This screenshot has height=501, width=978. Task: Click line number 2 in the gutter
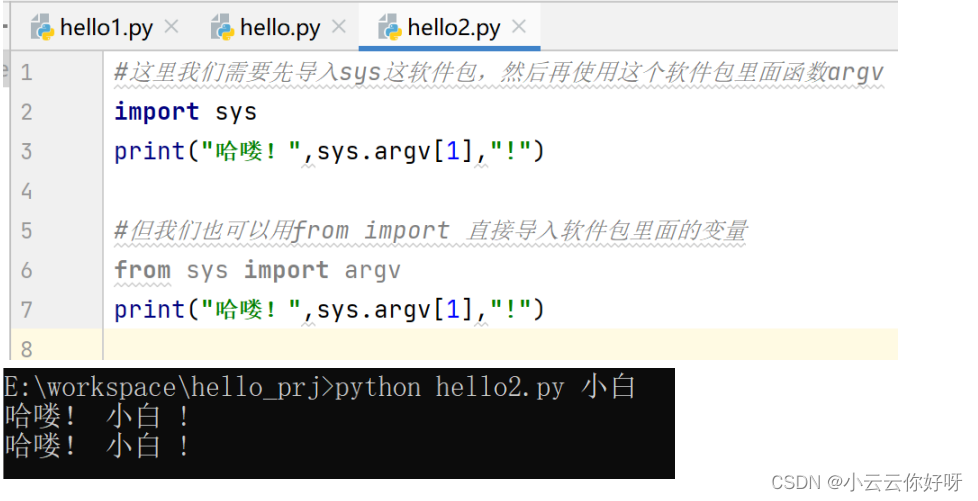pos(26,112)
